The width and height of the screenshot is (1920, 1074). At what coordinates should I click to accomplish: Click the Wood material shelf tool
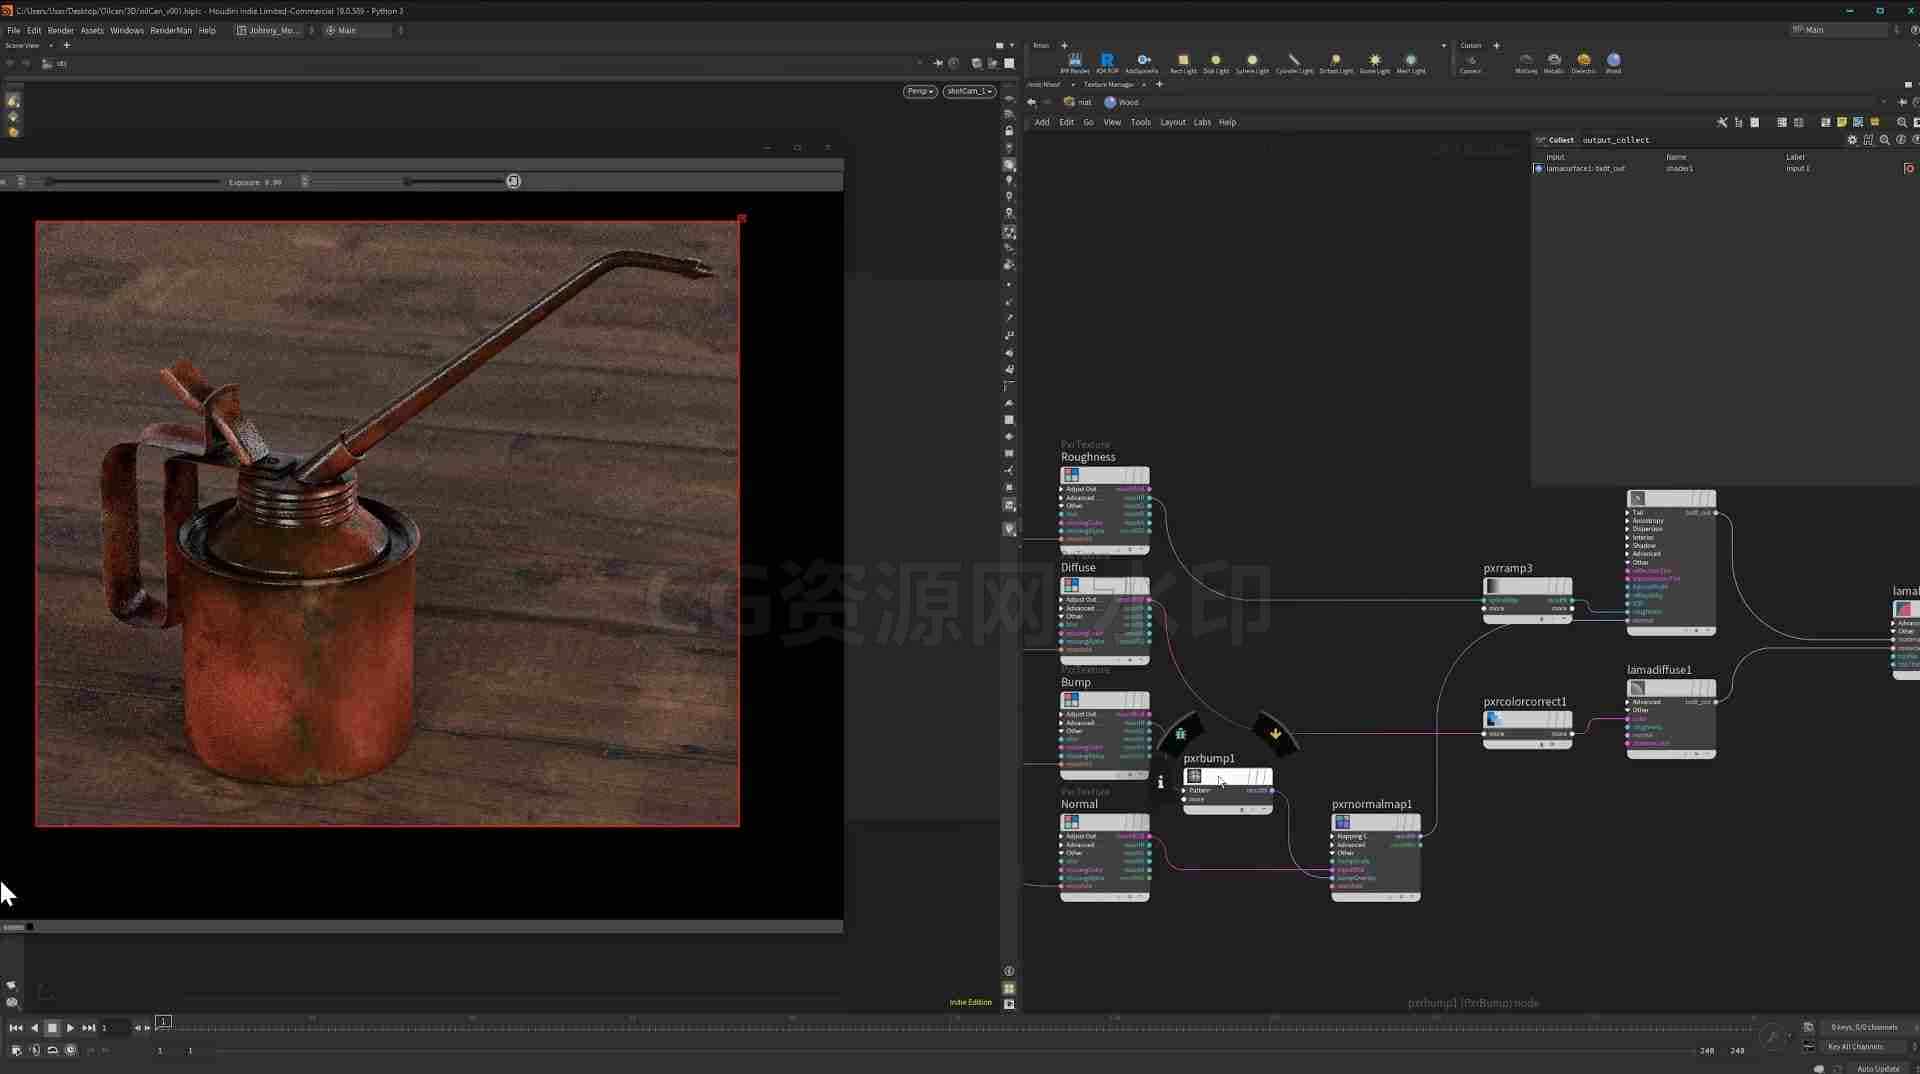tap(1613, 63)
